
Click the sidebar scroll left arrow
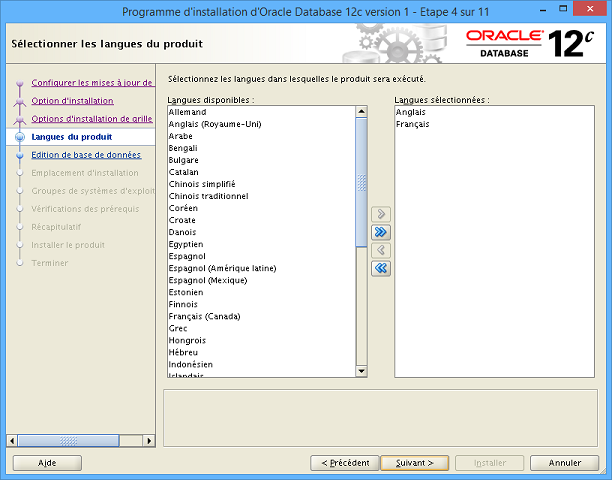pos(12,441)
